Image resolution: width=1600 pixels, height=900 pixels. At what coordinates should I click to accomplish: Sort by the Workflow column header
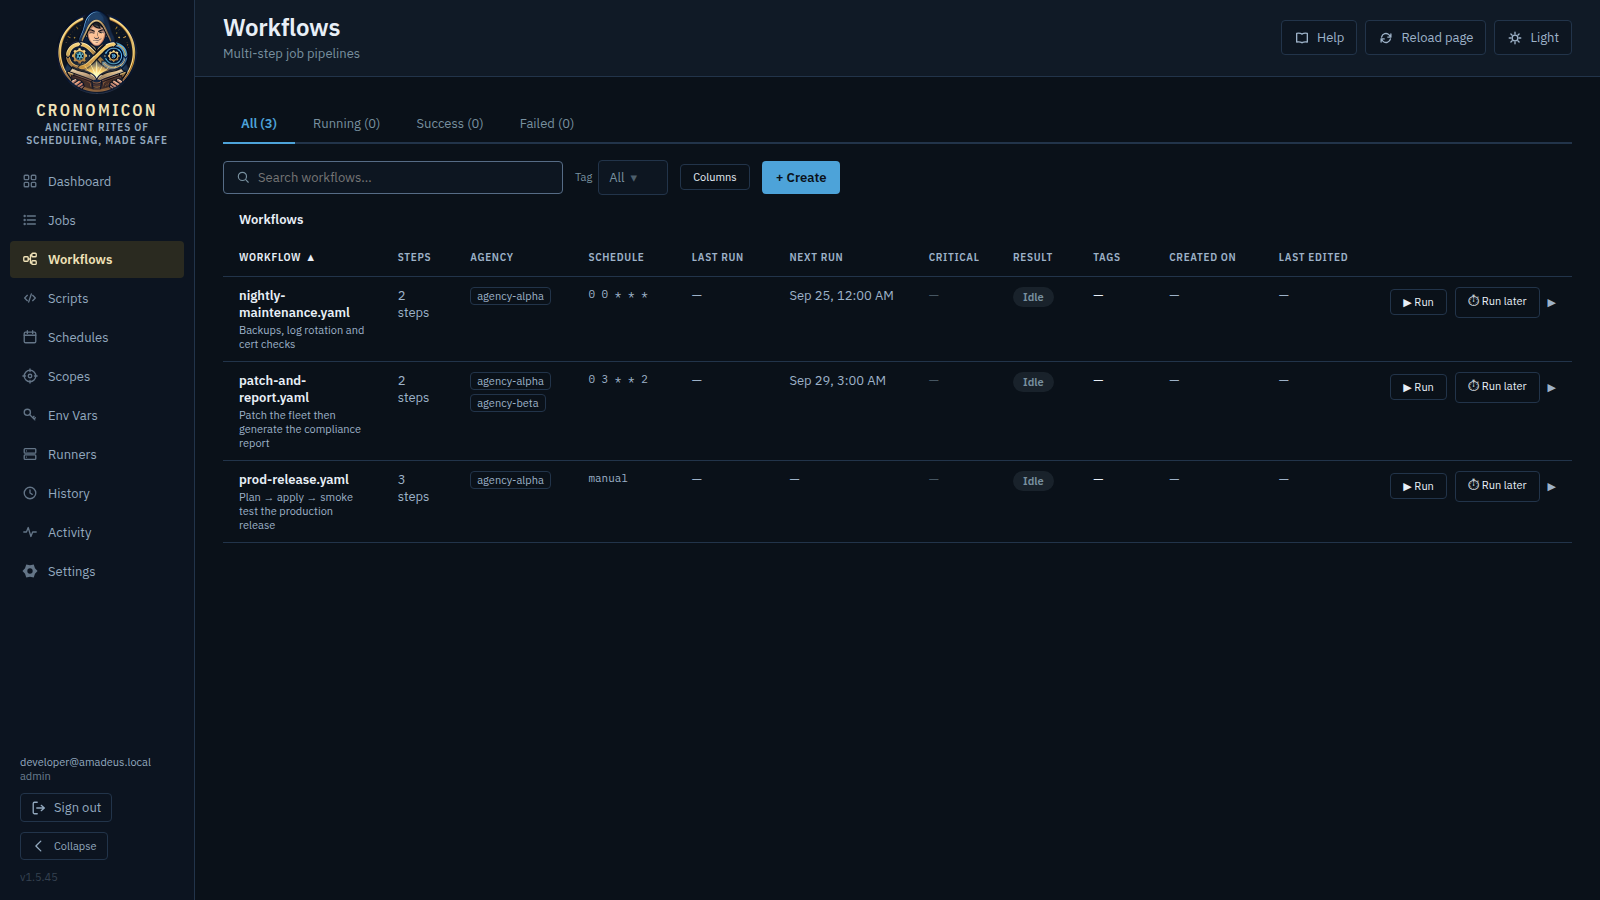[277, 257]
